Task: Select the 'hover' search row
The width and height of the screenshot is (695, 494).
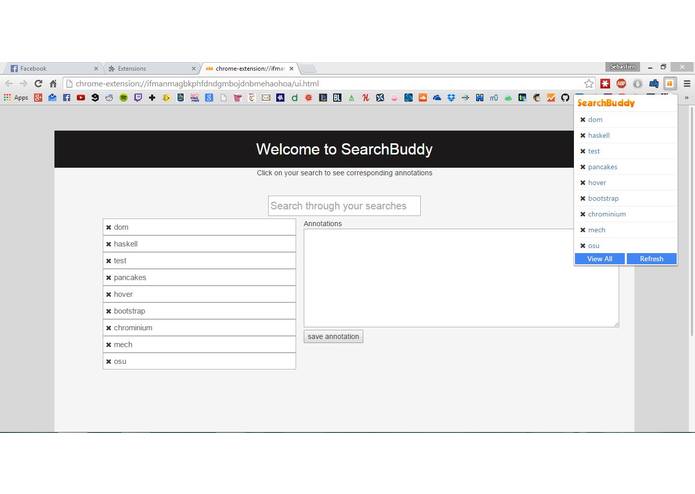Action: pos(199,295)
